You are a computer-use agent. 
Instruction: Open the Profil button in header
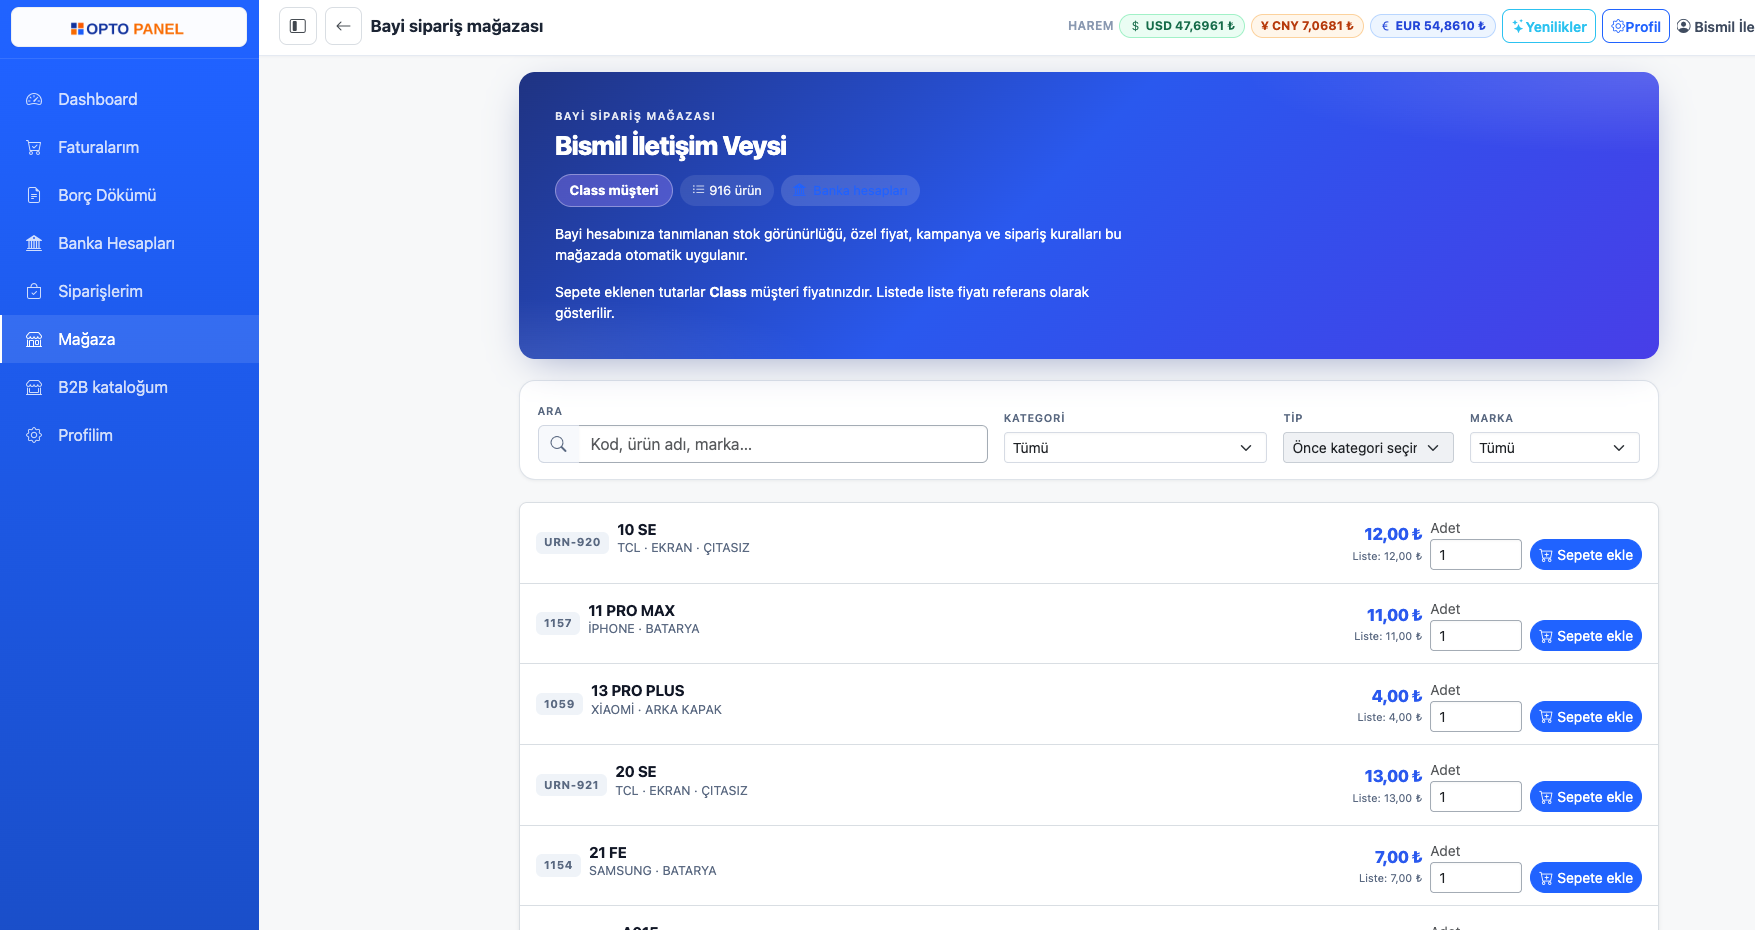pyautogui.click(x=1636, y=26)
